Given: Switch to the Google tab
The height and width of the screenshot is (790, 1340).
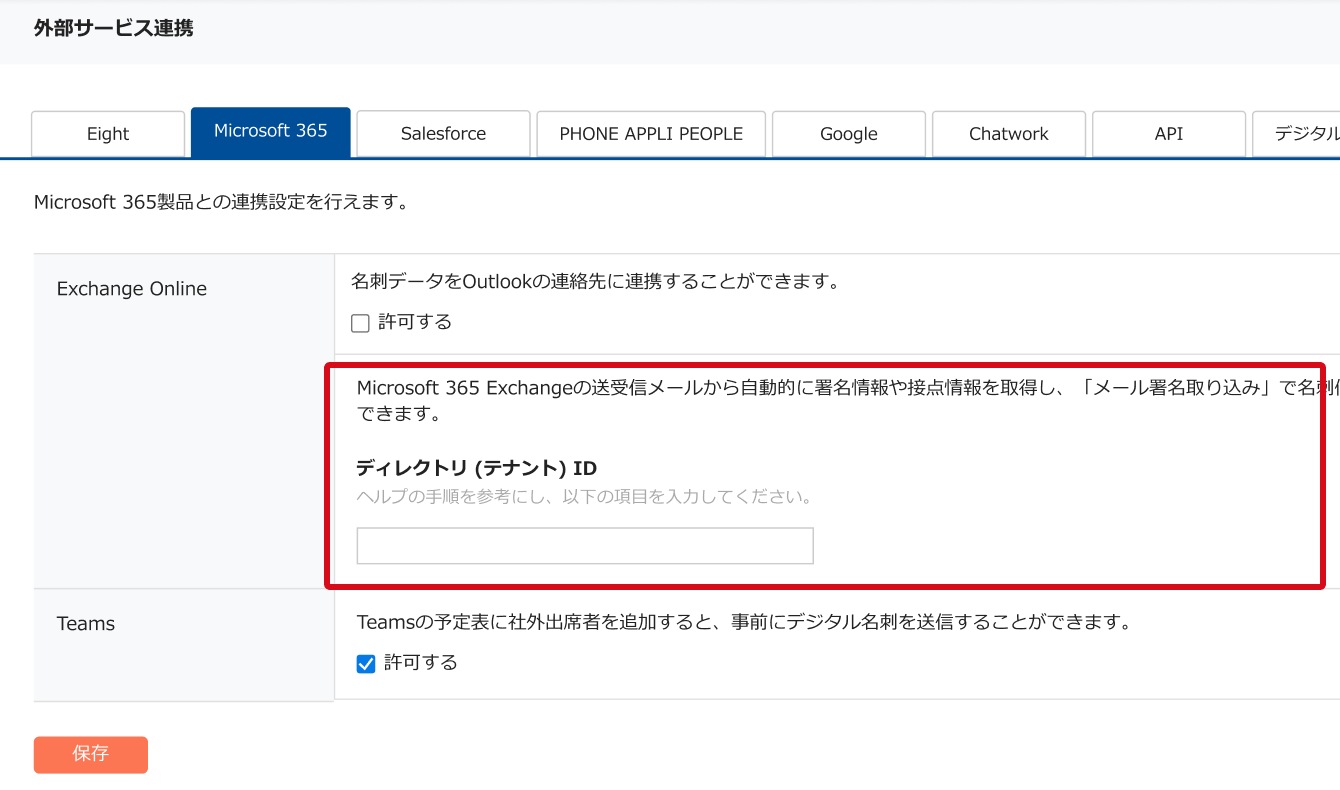Looking at the screenshot, I should tap(848, 134).
